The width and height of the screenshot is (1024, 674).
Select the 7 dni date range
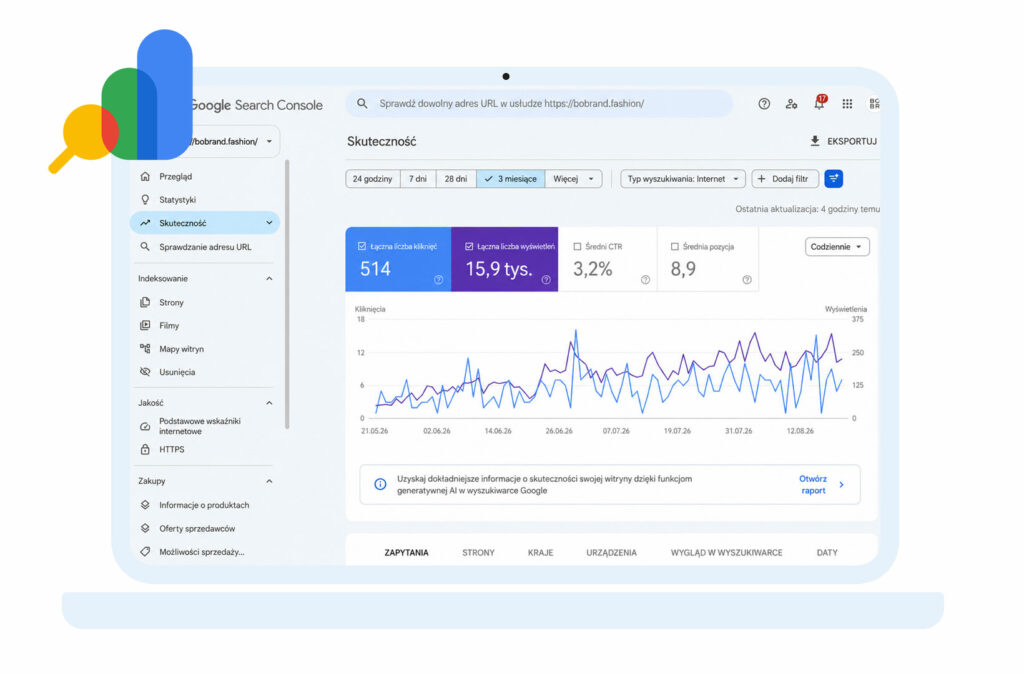point(418,178)
